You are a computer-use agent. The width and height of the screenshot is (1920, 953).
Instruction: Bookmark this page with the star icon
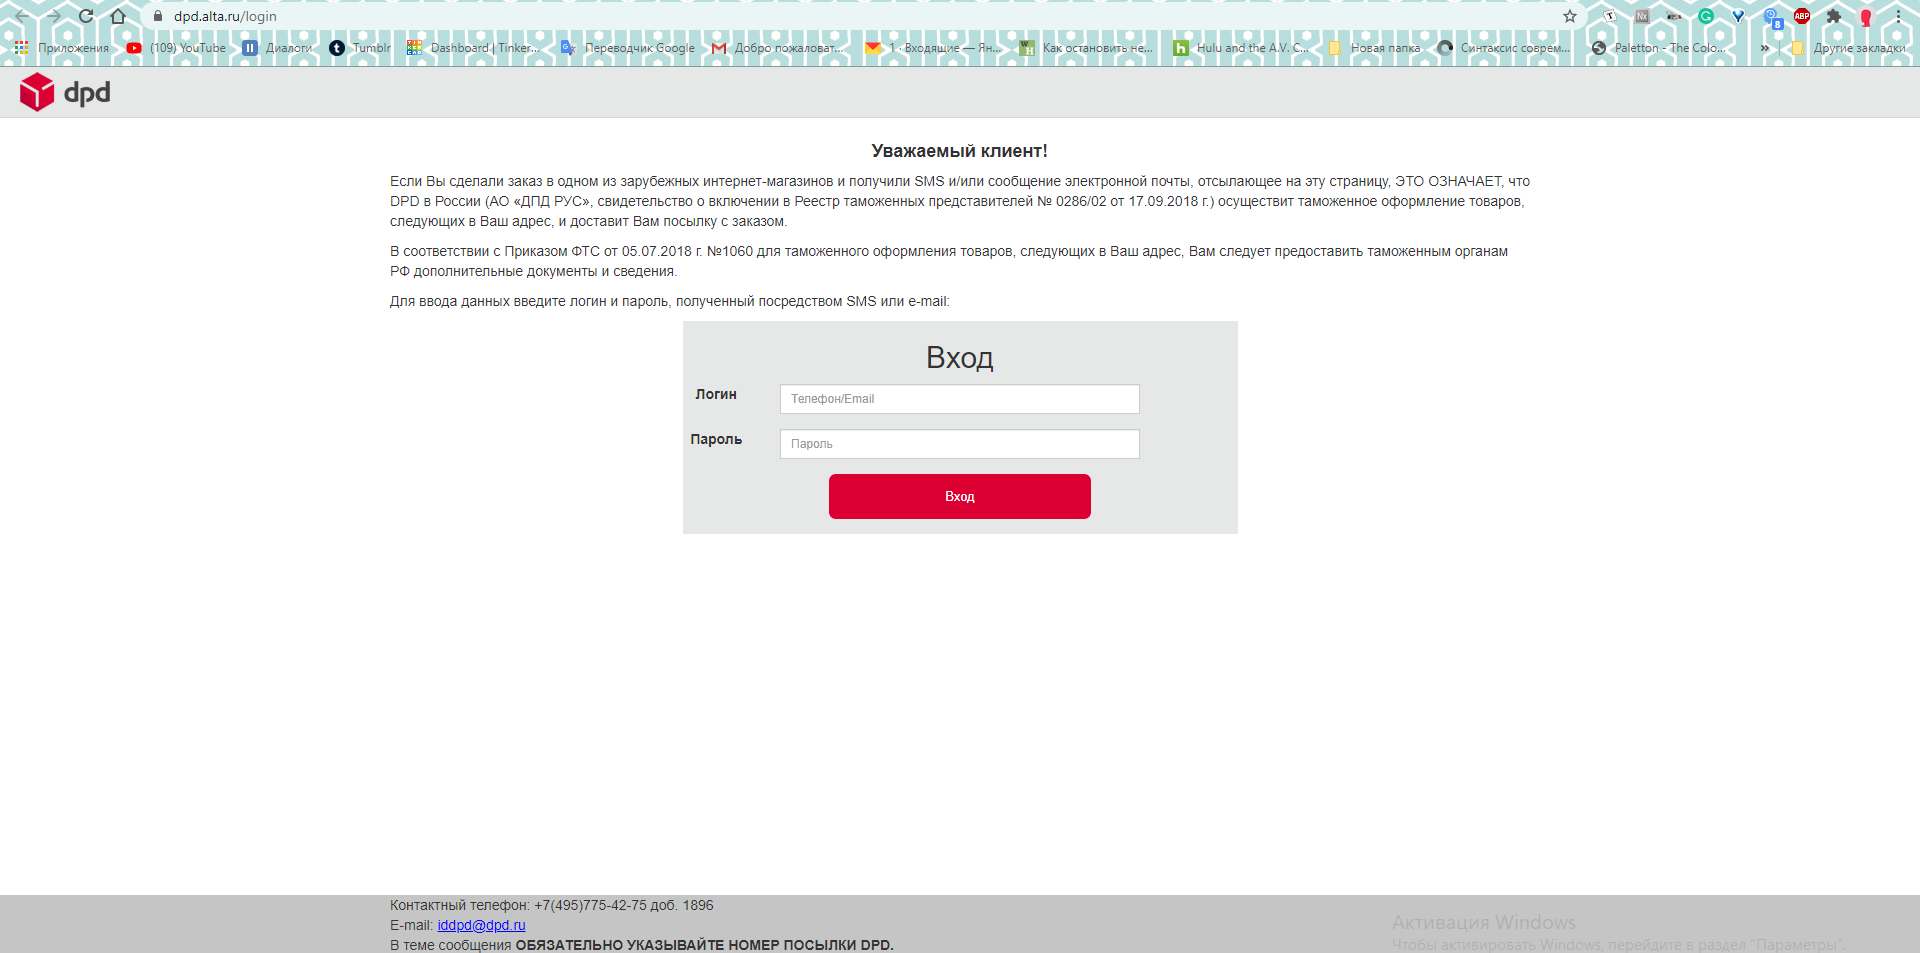(1570, 16)
